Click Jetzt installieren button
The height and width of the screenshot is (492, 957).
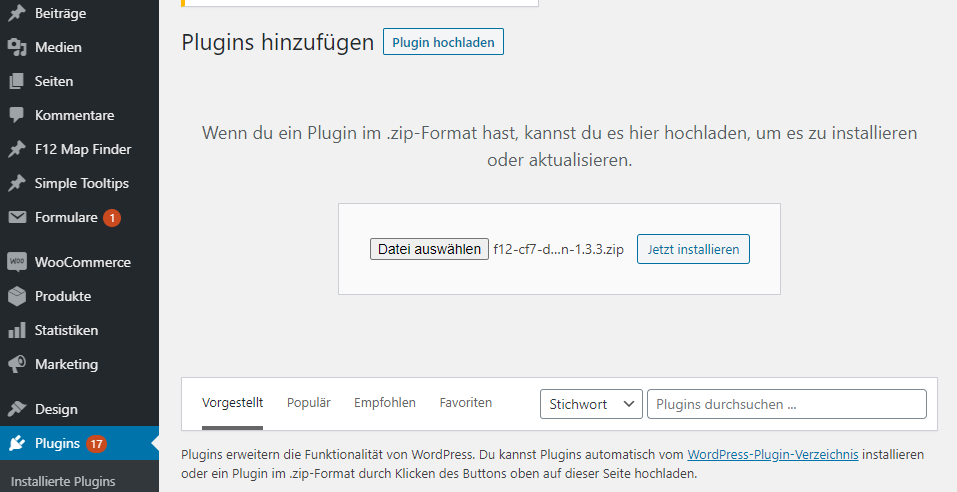(693, 249)
